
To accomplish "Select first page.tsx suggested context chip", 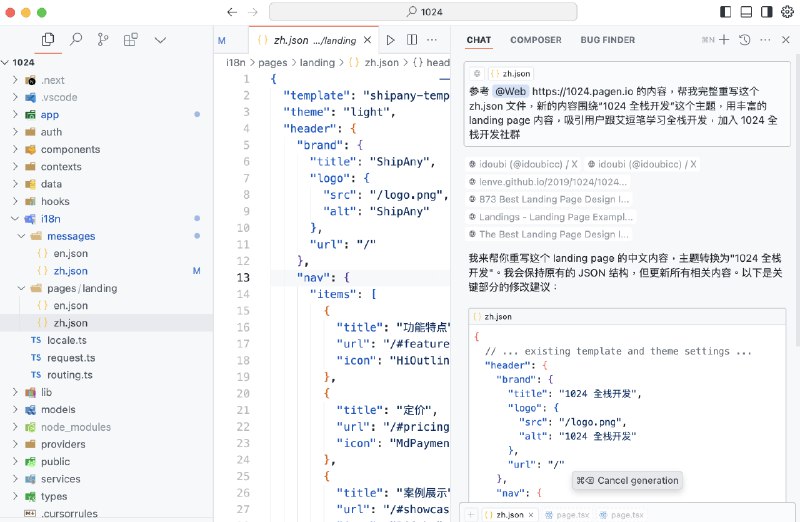I will tap(567, 515).
